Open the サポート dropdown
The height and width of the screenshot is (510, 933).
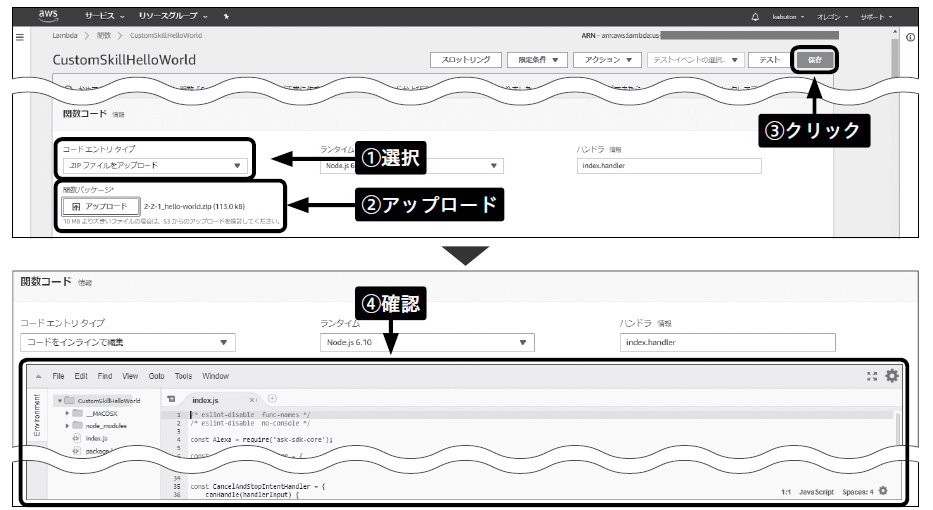(x=876, y=17)
